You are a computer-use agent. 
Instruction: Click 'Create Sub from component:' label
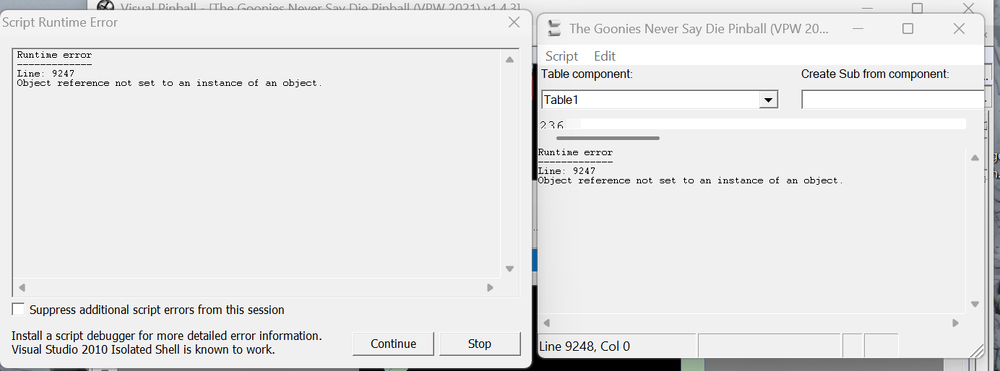[875, 74]
